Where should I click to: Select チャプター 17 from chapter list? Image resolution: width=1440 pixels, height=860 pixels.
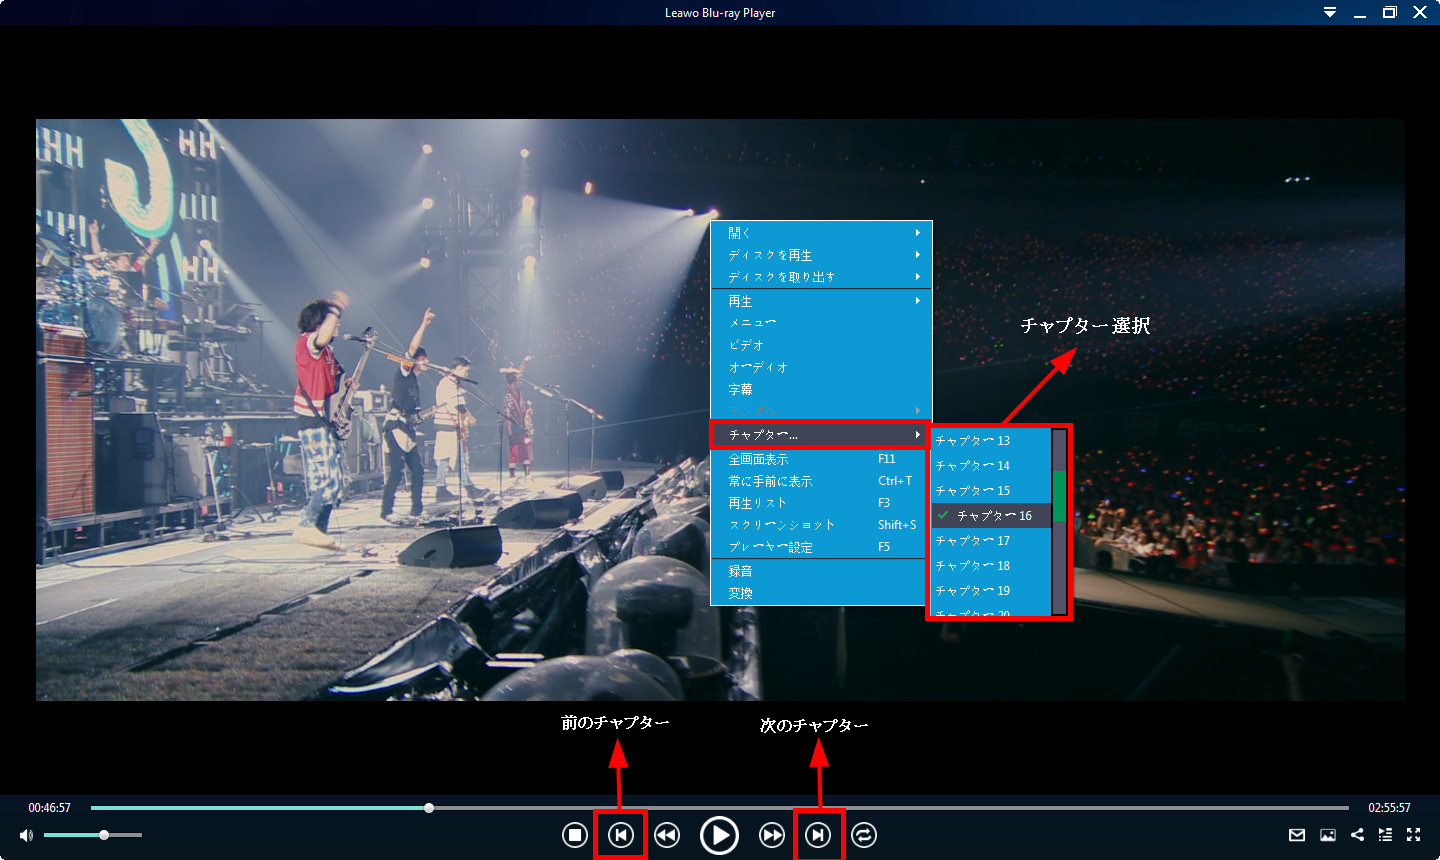(973, 541)
